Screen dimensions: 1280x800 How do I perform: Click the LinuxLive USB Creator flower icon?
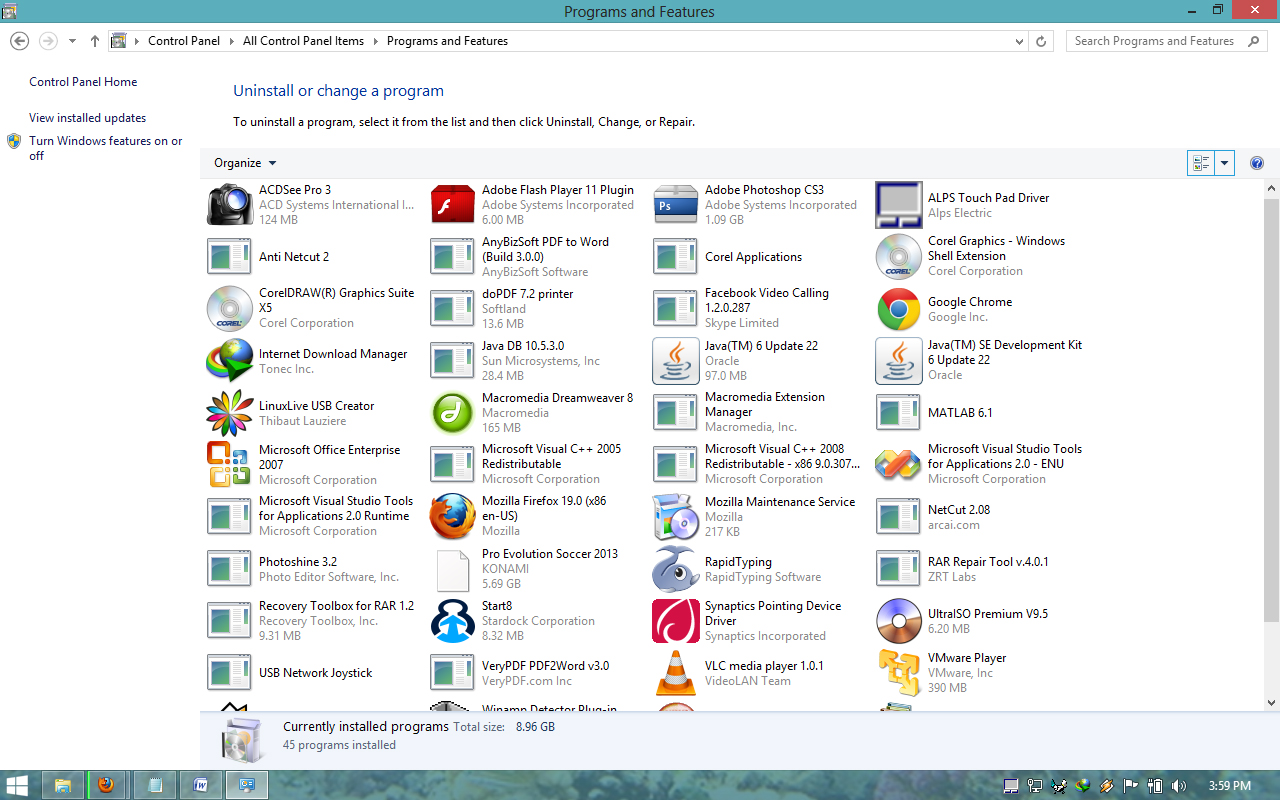coord(230,413)
